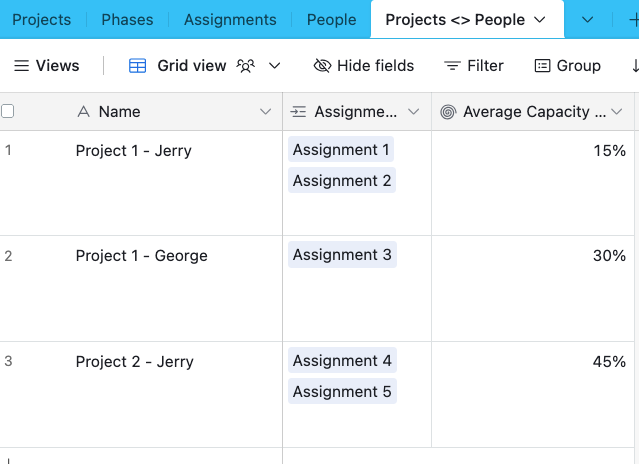The image size is (639, 464).
Task: Switch to the Assignments table tab
Action: click(230, 20)
